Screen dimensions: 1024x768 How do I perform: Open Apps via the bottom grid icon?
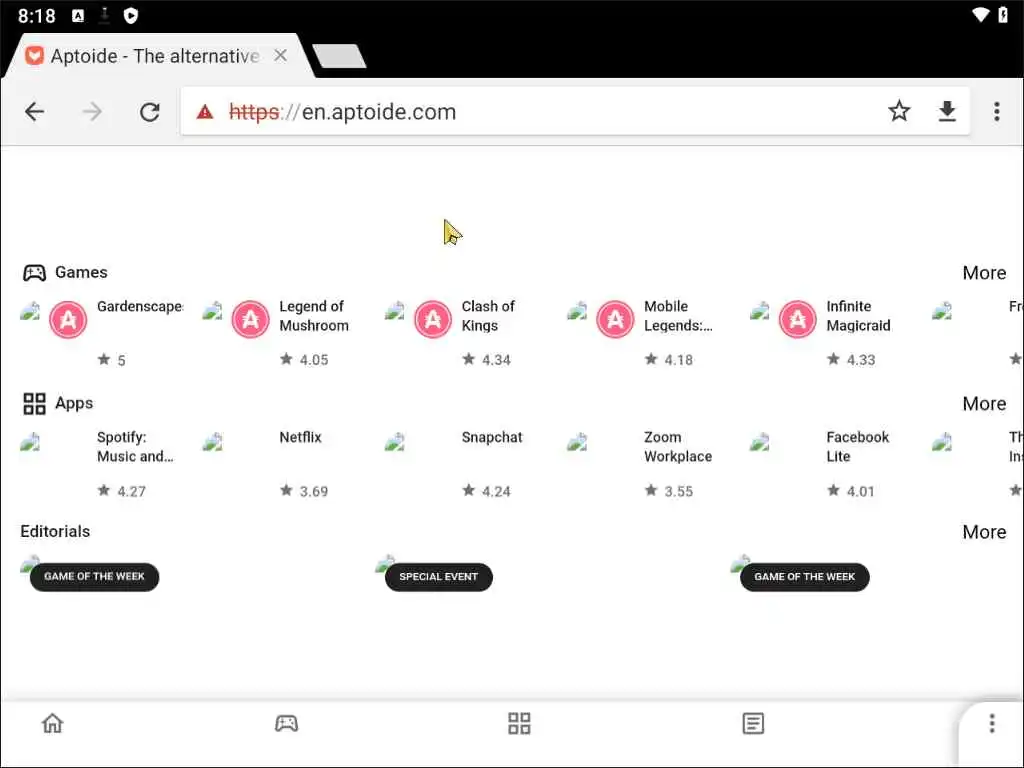[x=519, y=723]
